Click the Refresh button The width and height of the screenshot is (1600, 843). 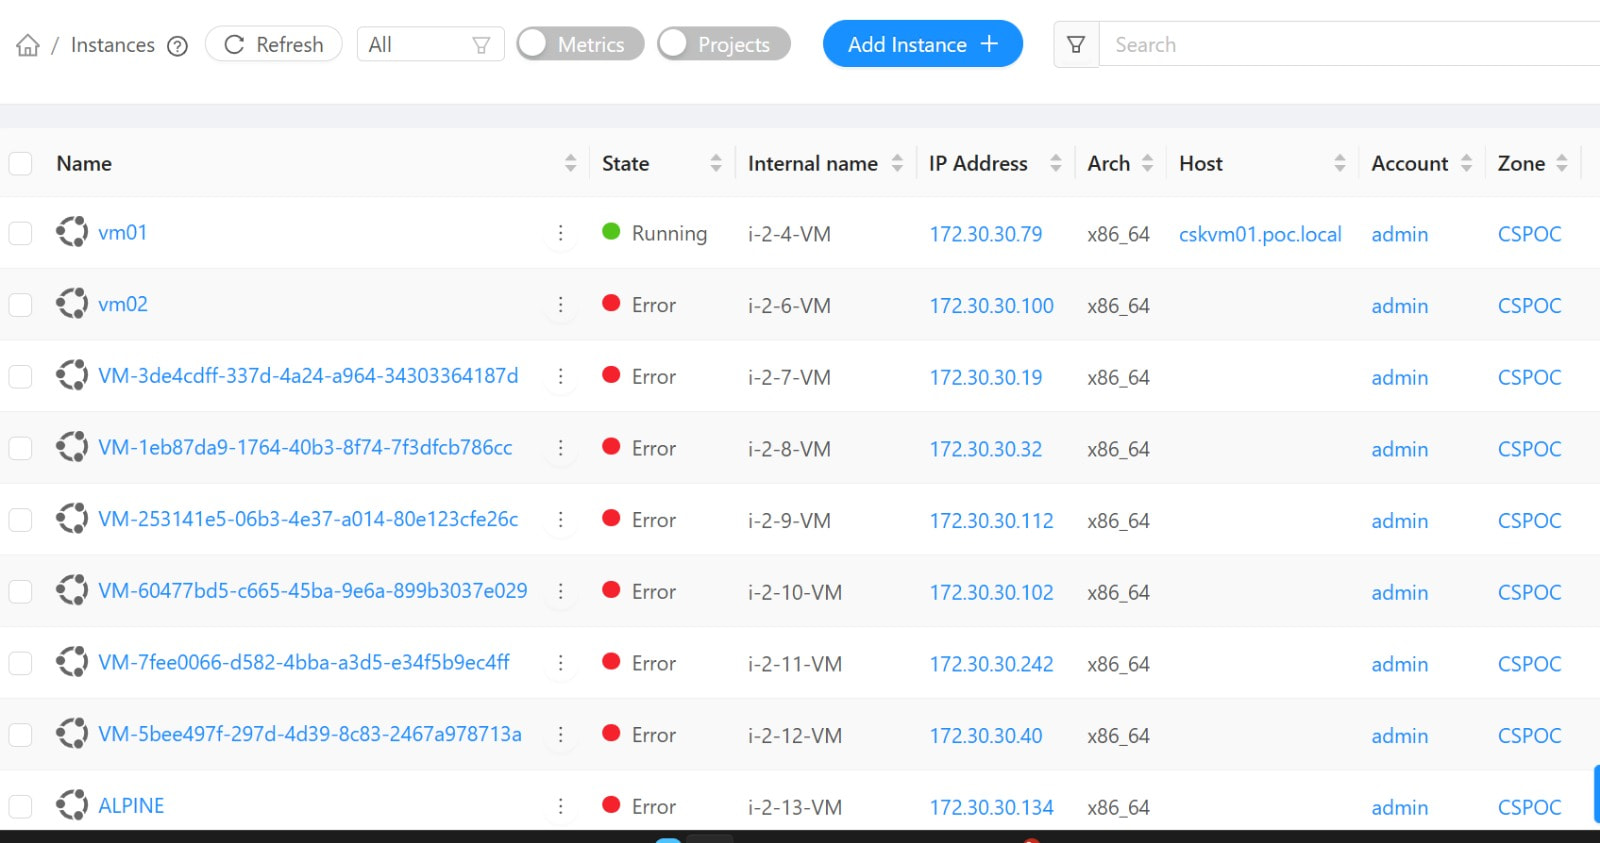click(274, 44)
